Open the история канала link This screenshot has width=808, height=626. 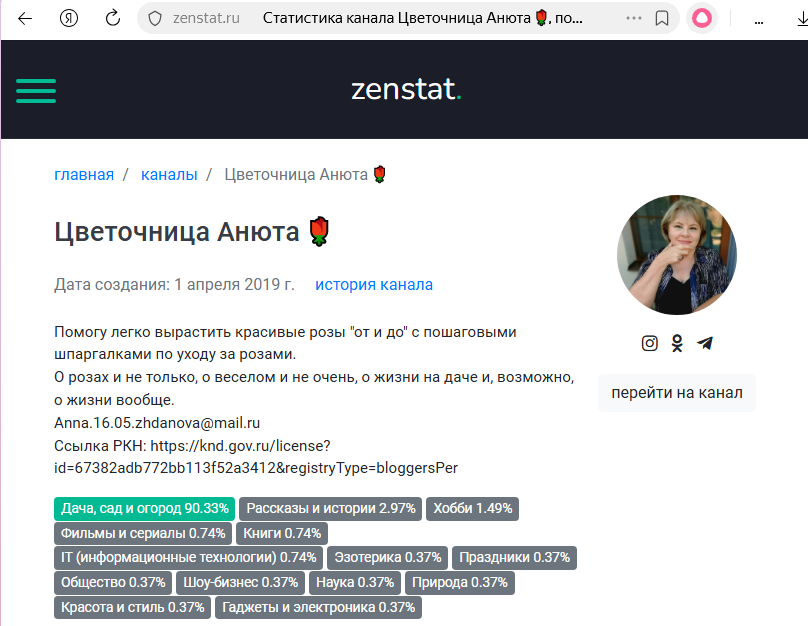[373, 284]
